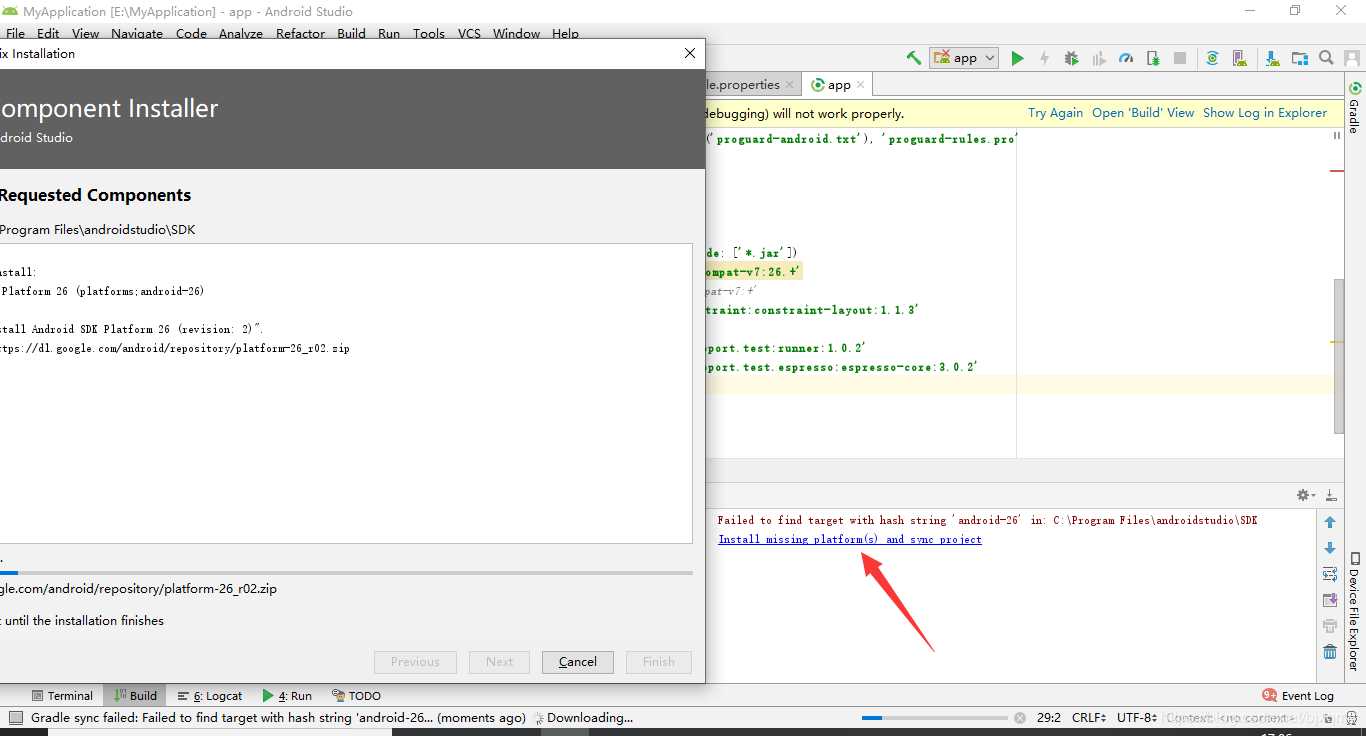
Task: Click the editor vertical scrollbar
Action: pyautogui.click(x=1339, y=356)
